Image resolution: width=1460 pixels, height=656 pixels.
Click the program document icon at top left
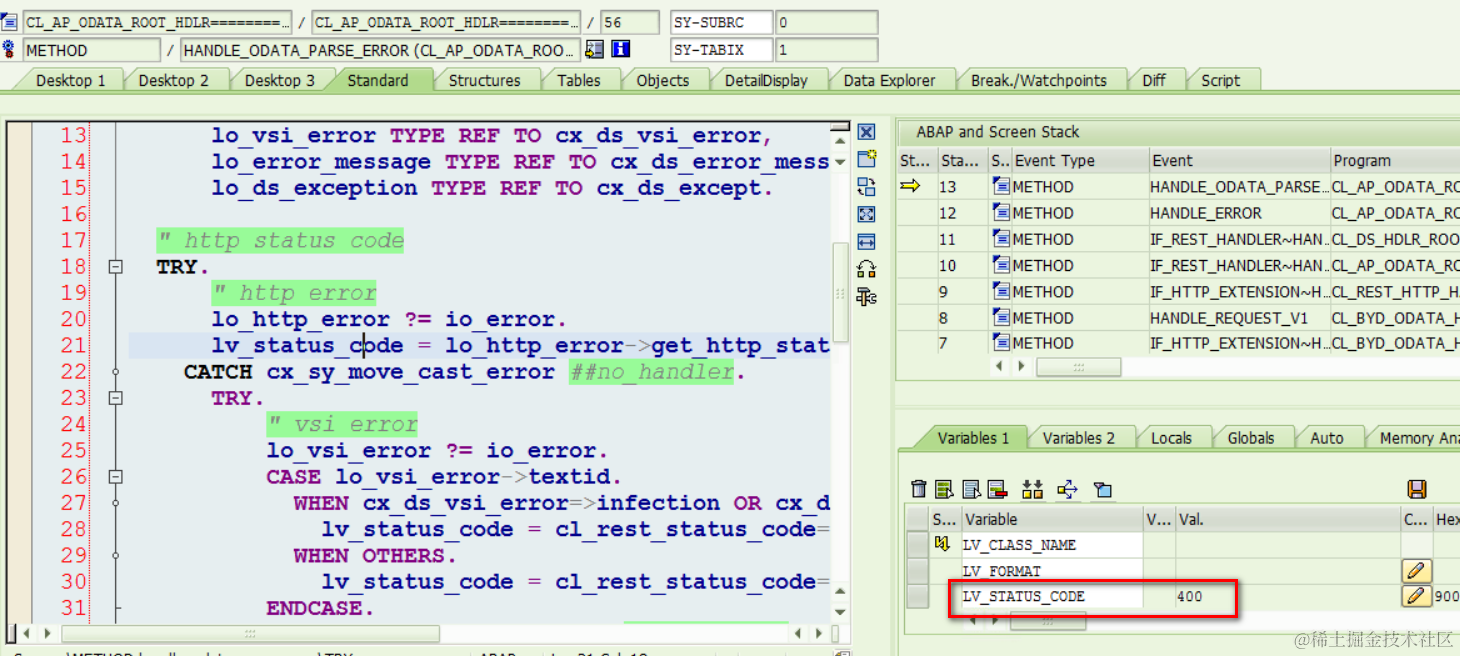click(x=9, y=22)
